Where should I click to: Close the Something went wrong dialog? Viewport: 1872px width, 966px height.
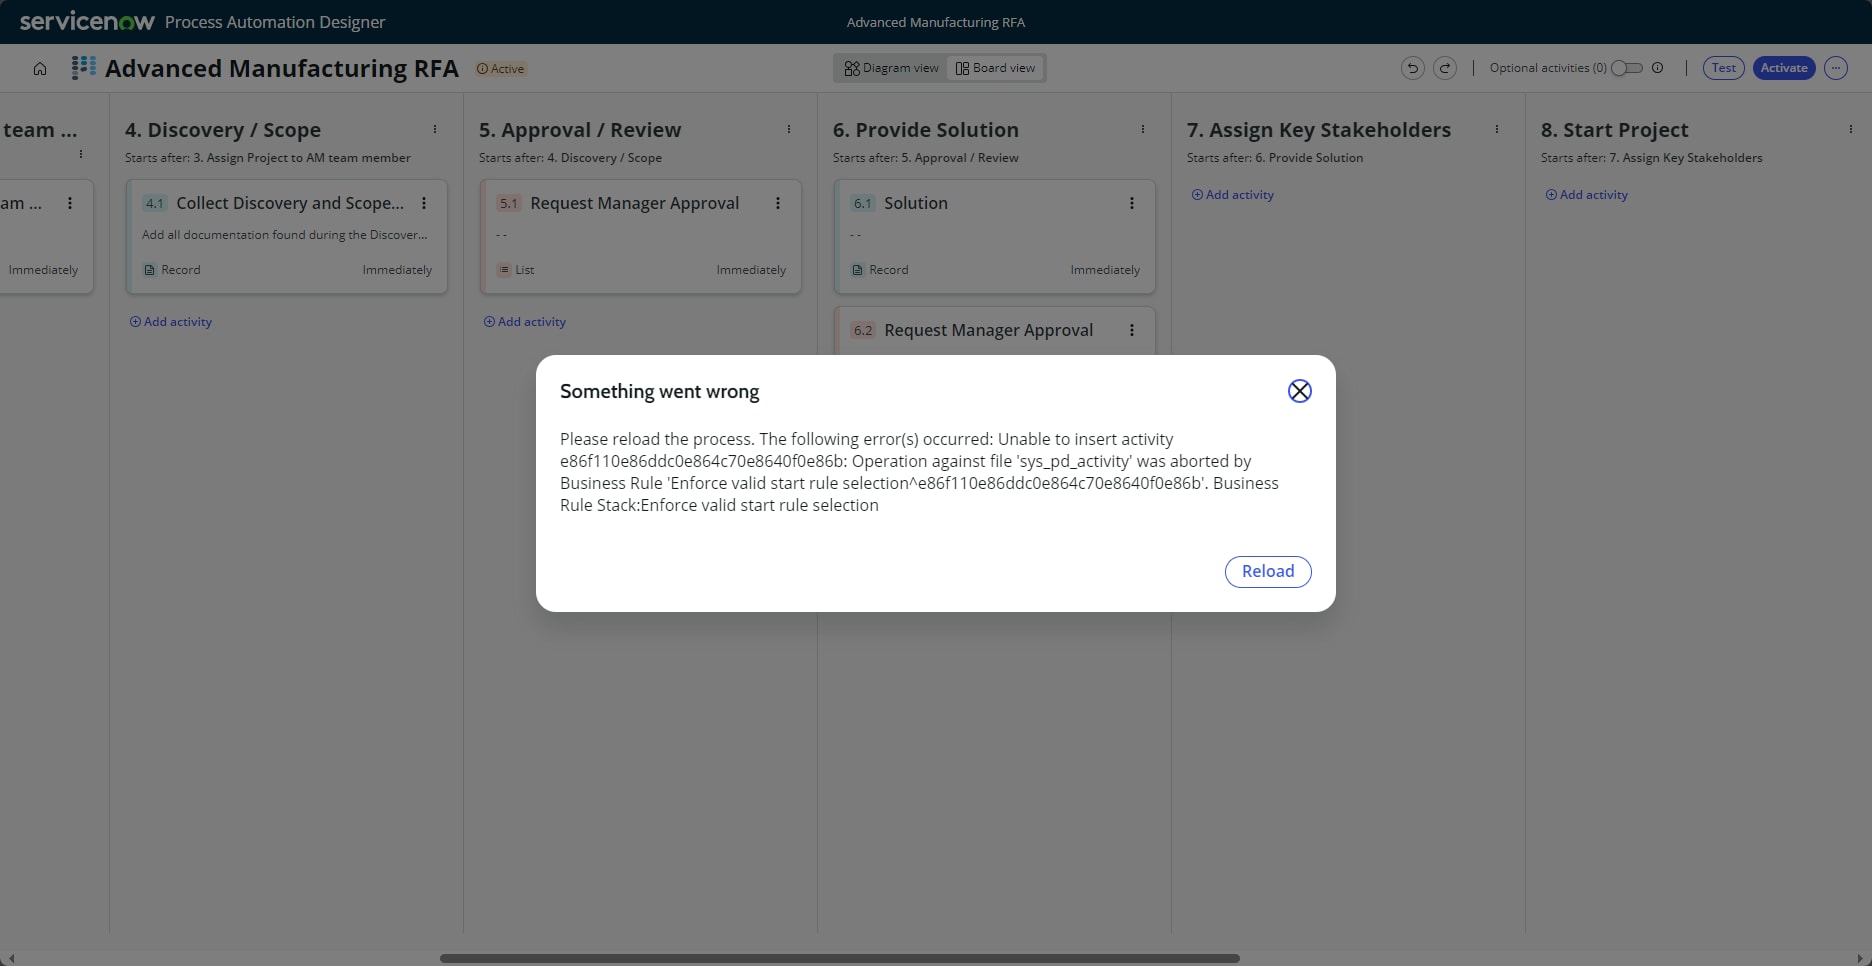click(1299, 391)
